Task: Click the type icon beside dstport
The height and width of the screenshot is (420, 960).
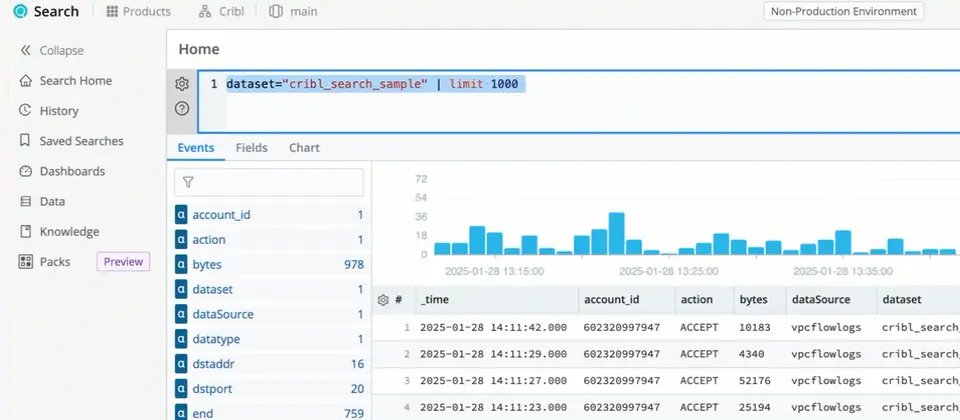Action: click(x=181, y=389)
